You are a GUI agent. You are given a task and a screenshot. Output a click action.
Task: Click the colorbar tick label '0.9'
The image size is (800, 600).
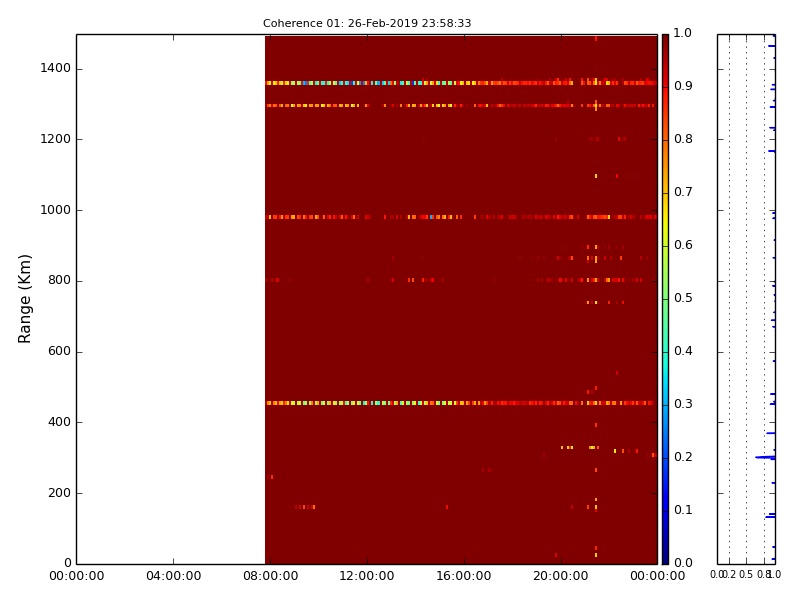[683, 86]
